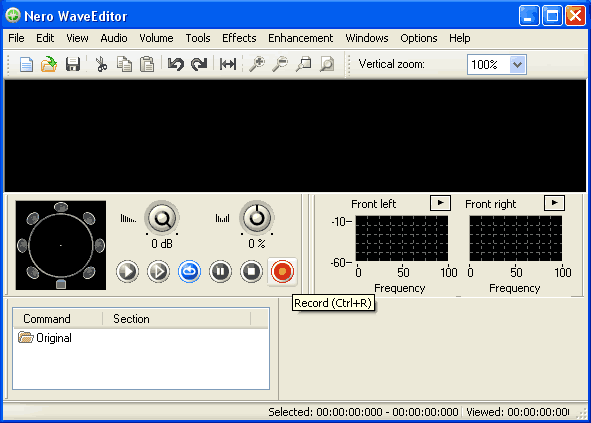This screenshot has width=591, height=423.
Task: Click the top center surround speaker
Action: 61,207
